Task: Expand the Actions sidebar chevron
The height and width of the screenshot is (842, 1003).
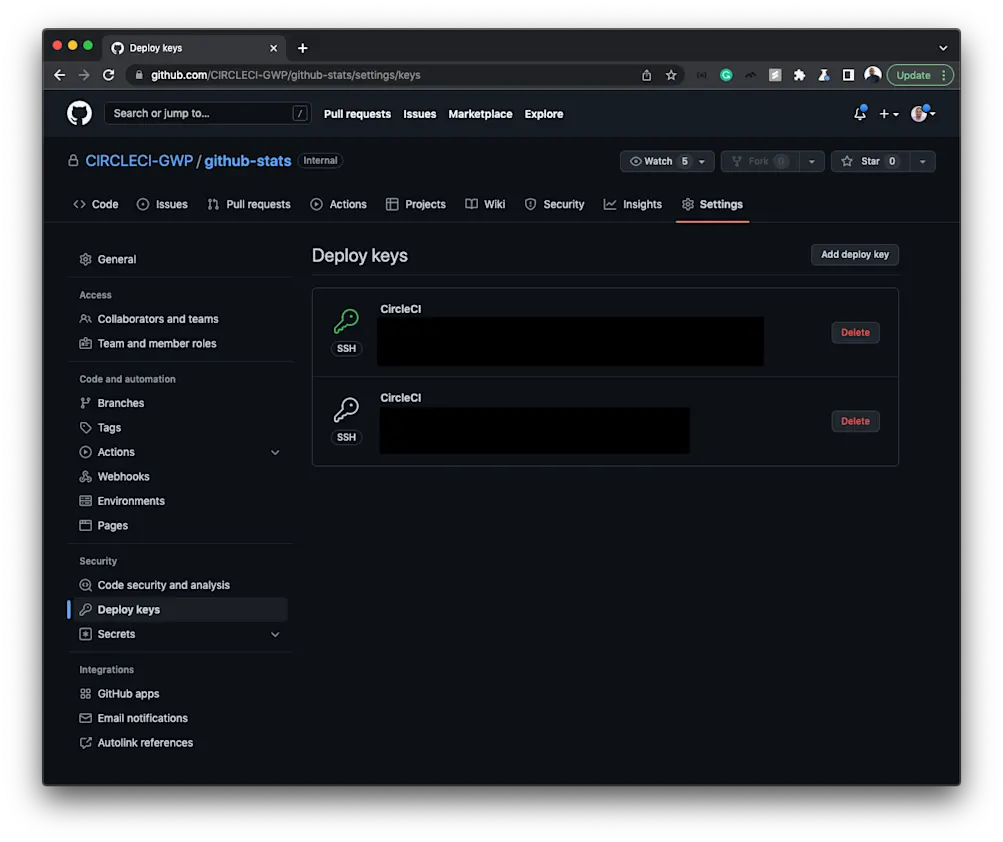Action: [x=275, y=452]
